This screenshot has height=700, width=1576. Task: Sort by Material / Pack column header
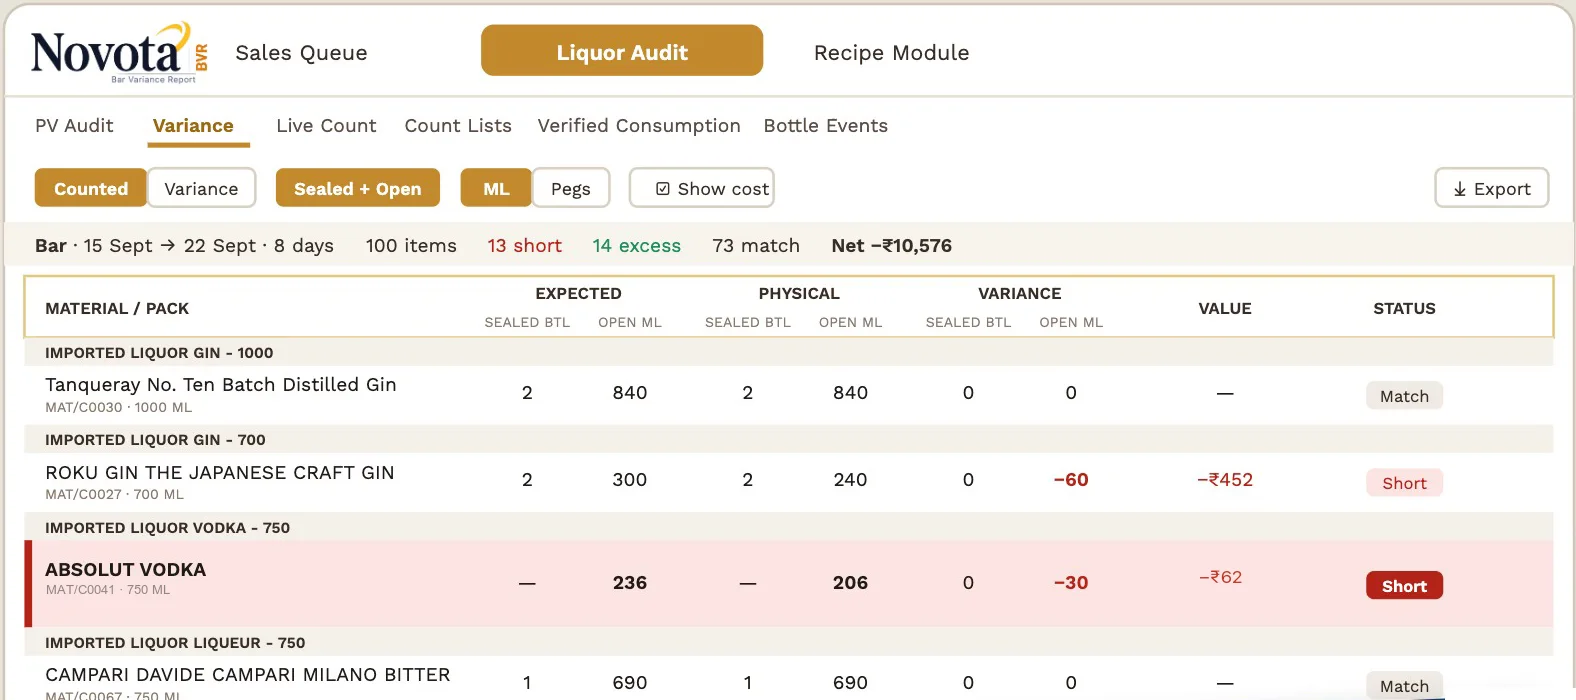coord(117,309)
